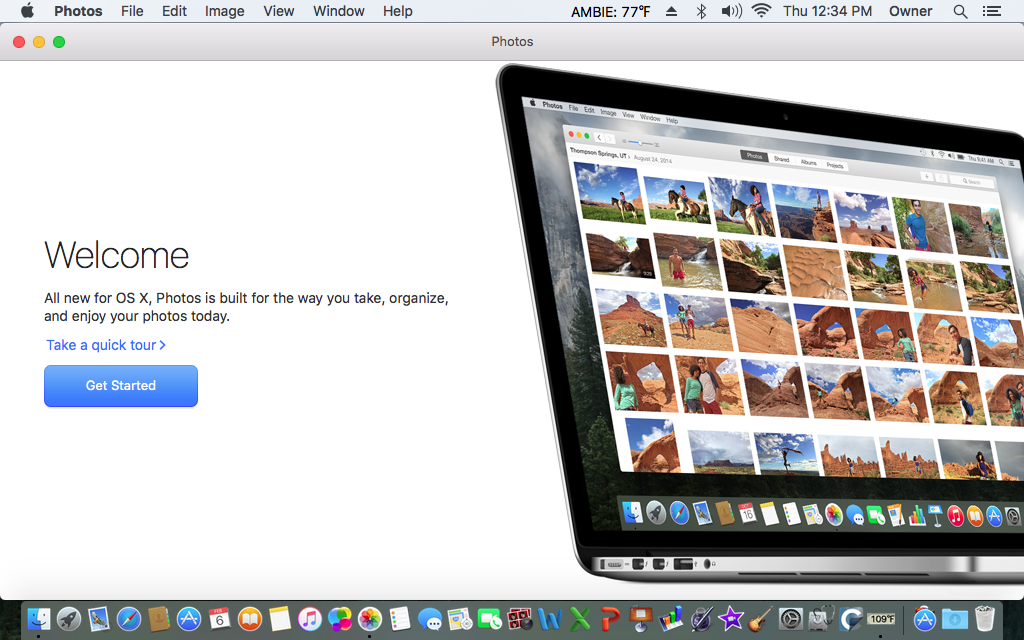Open the Wi-Fi status menu
Viewport: 1024px width, 640px height.
(x=761, y=10)
